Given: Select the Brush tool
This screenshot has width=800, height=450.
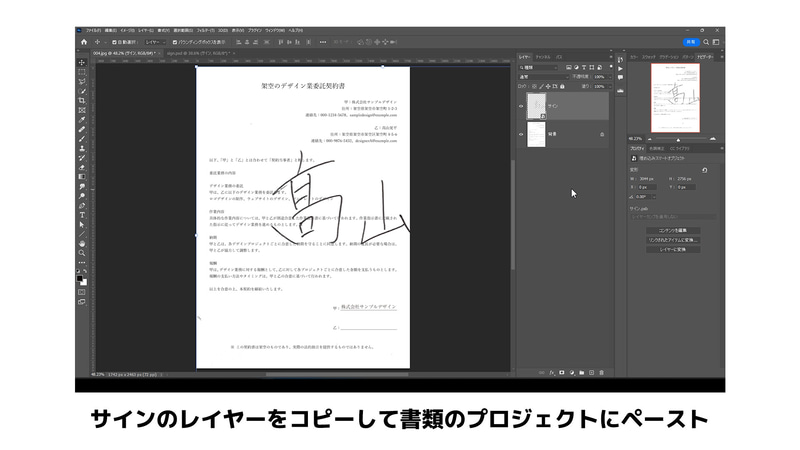Looking at the screenshot, I should coord(82,139).
